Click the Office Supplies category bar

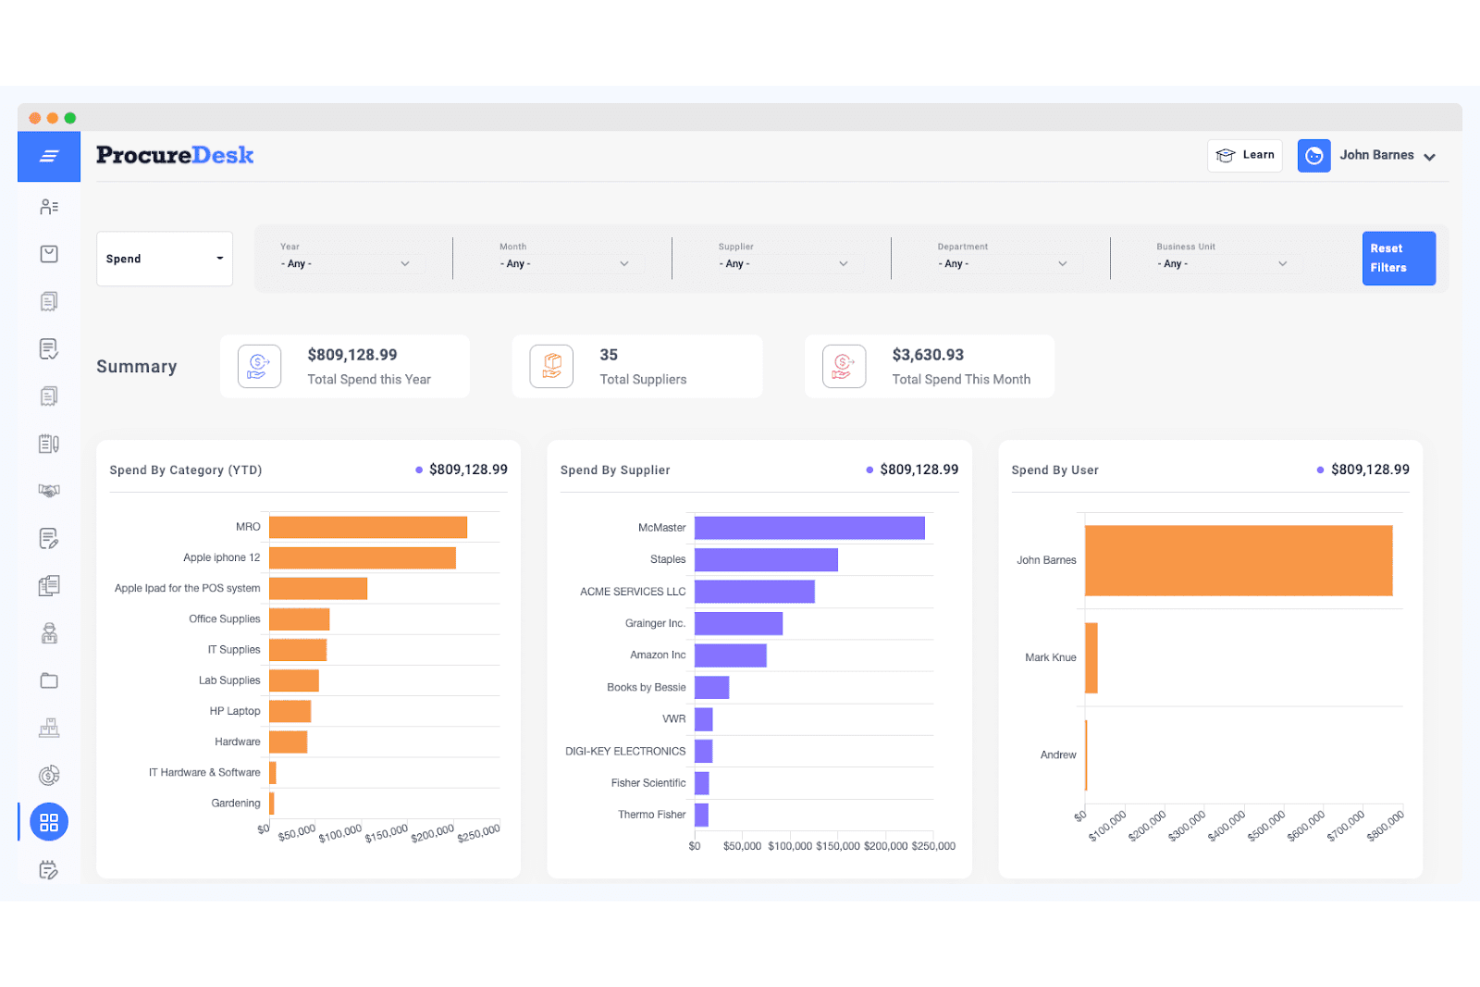coord(299,619)
